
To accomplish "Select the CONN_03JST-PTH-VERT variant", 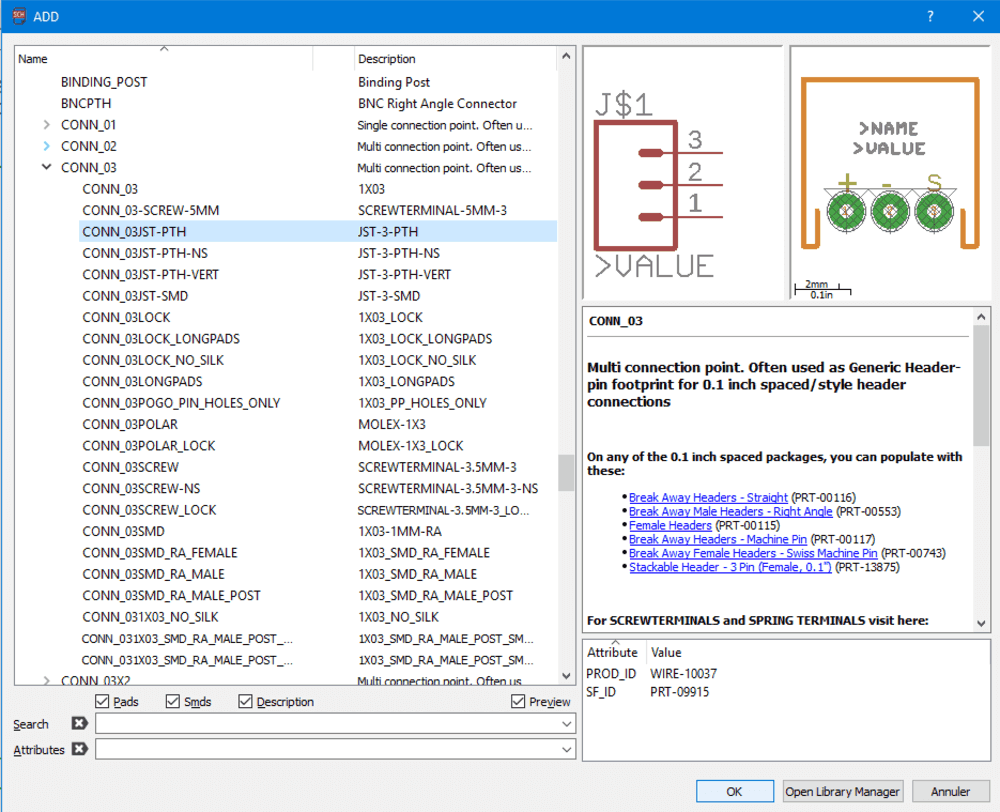I will [151, 275].
